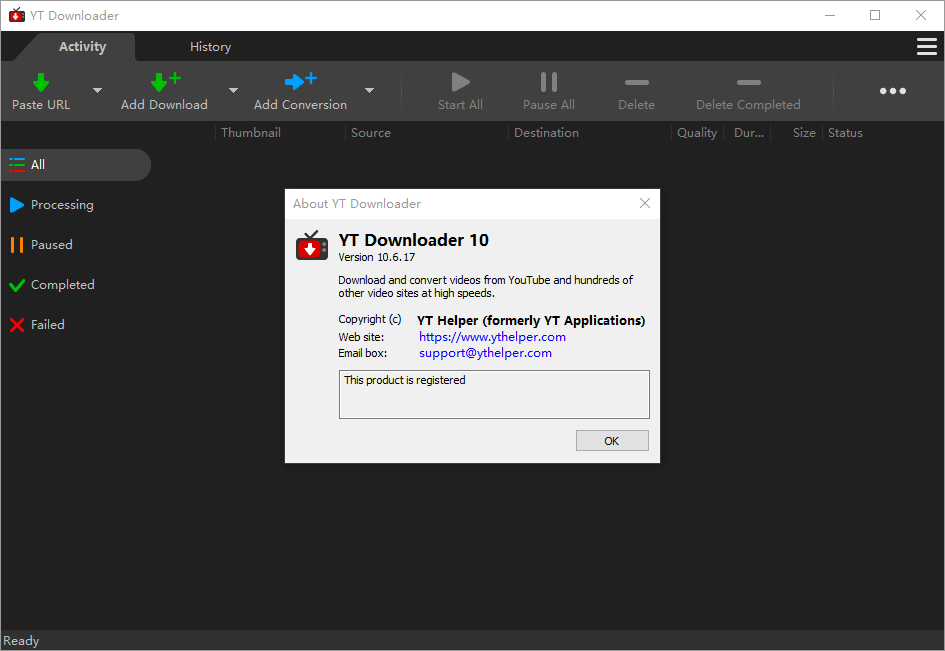This screenshot has width=945, height=651.
Task: Switch to the Activity tab
Action: tap(83, 46)
